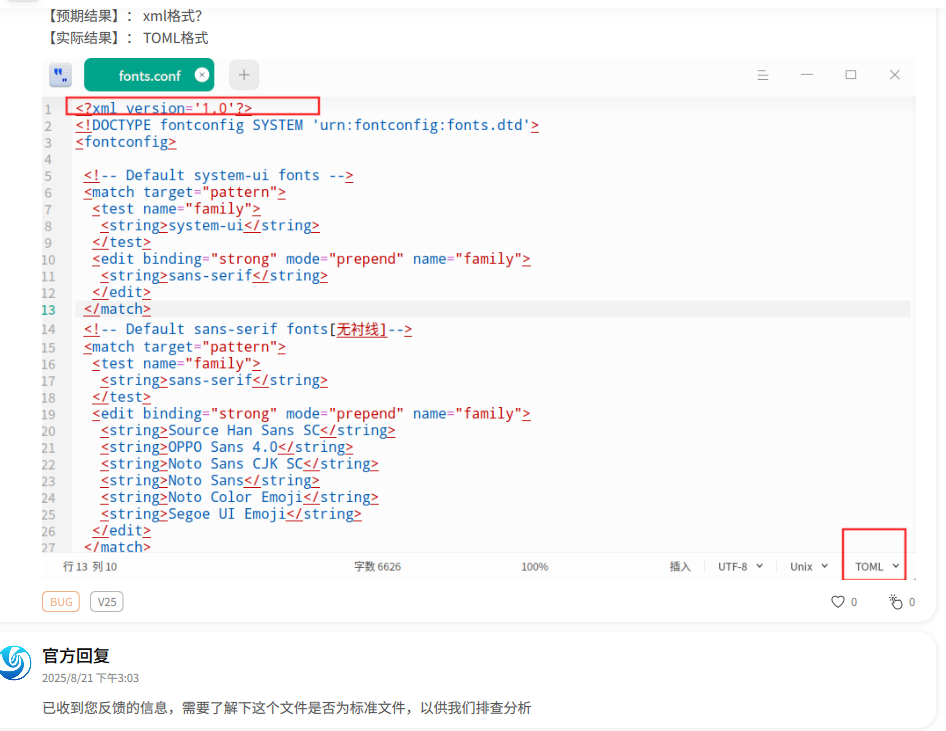Click line number 13 in gutter
This screenshot has width=946, height=731.
click(48, 310)
